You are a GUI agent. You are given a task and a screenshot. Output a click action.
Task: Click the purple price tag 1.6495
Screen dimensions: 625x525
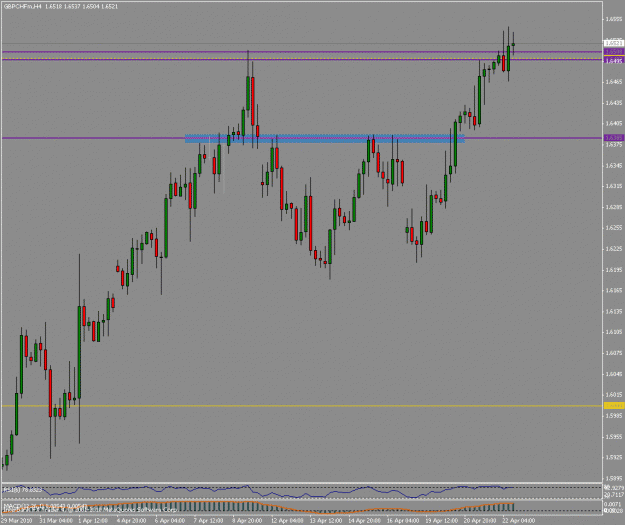tap(614, 61)
